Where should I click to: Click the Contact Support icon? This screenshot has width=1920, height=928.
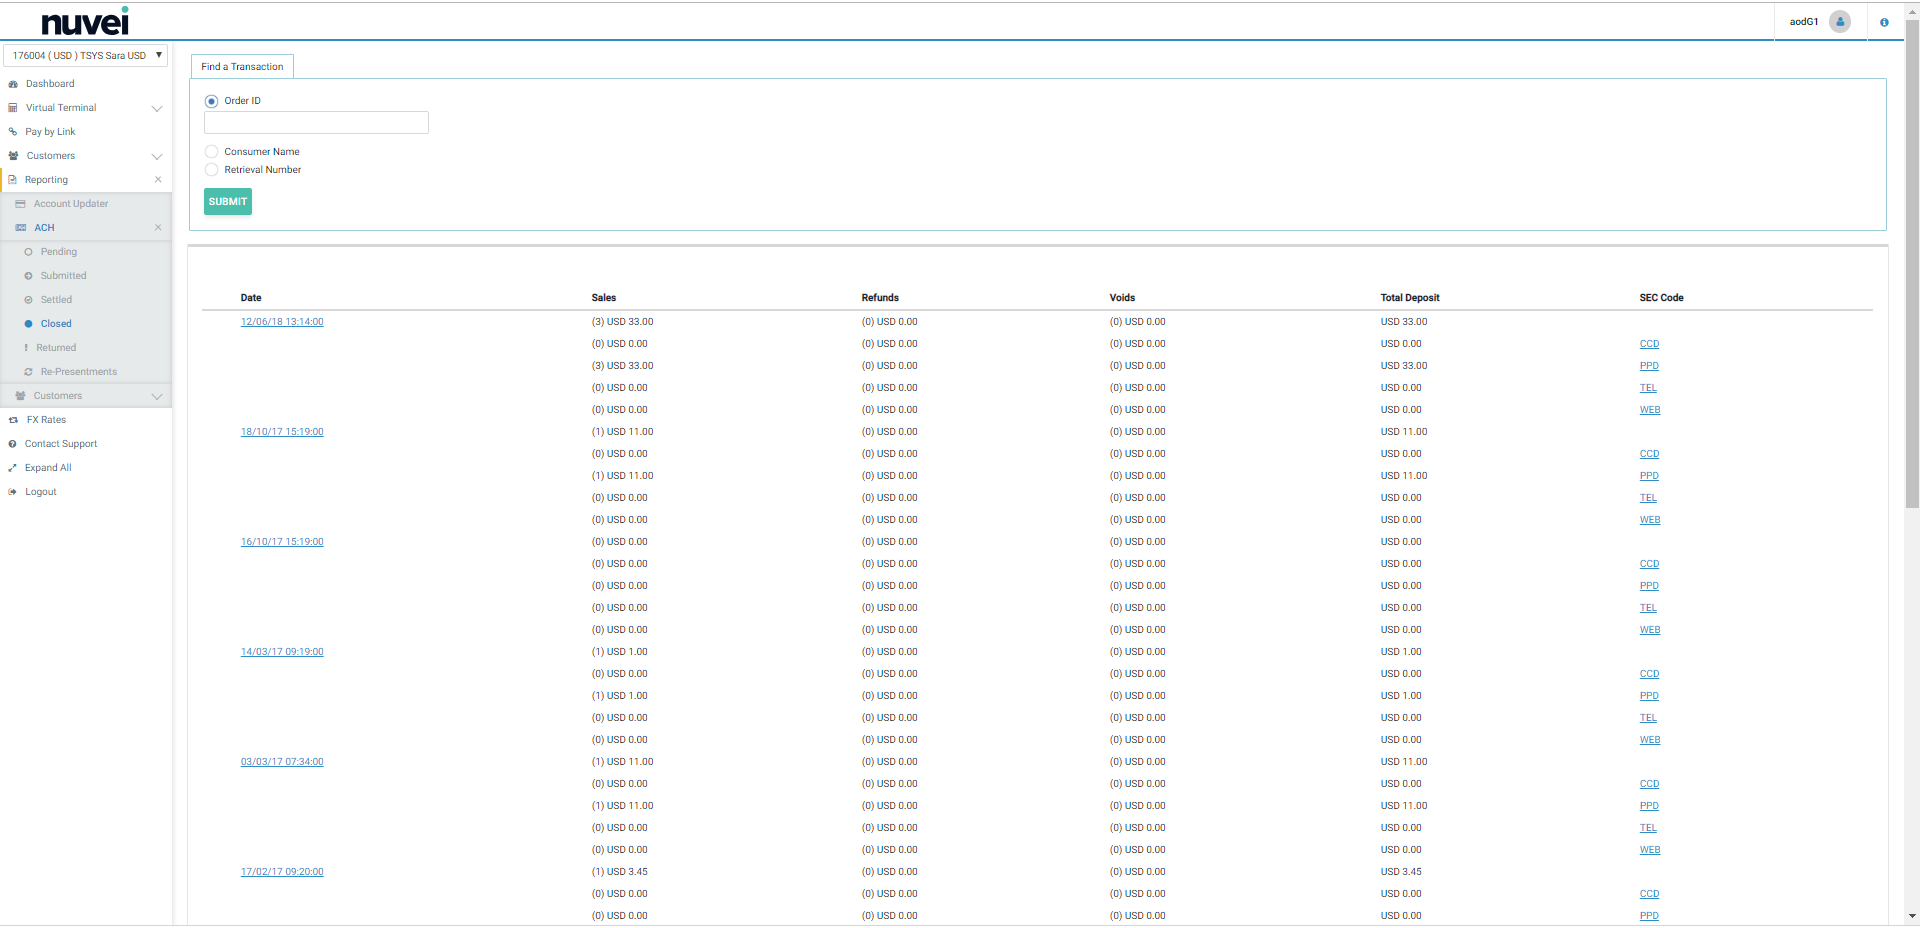(13, 444)
